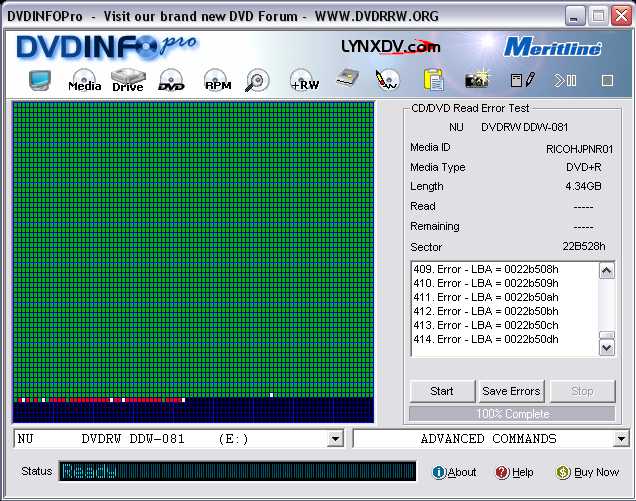Open the disc graph pencil tool
Viewport: 636px width, 501px height.
[x=387, y=80]
